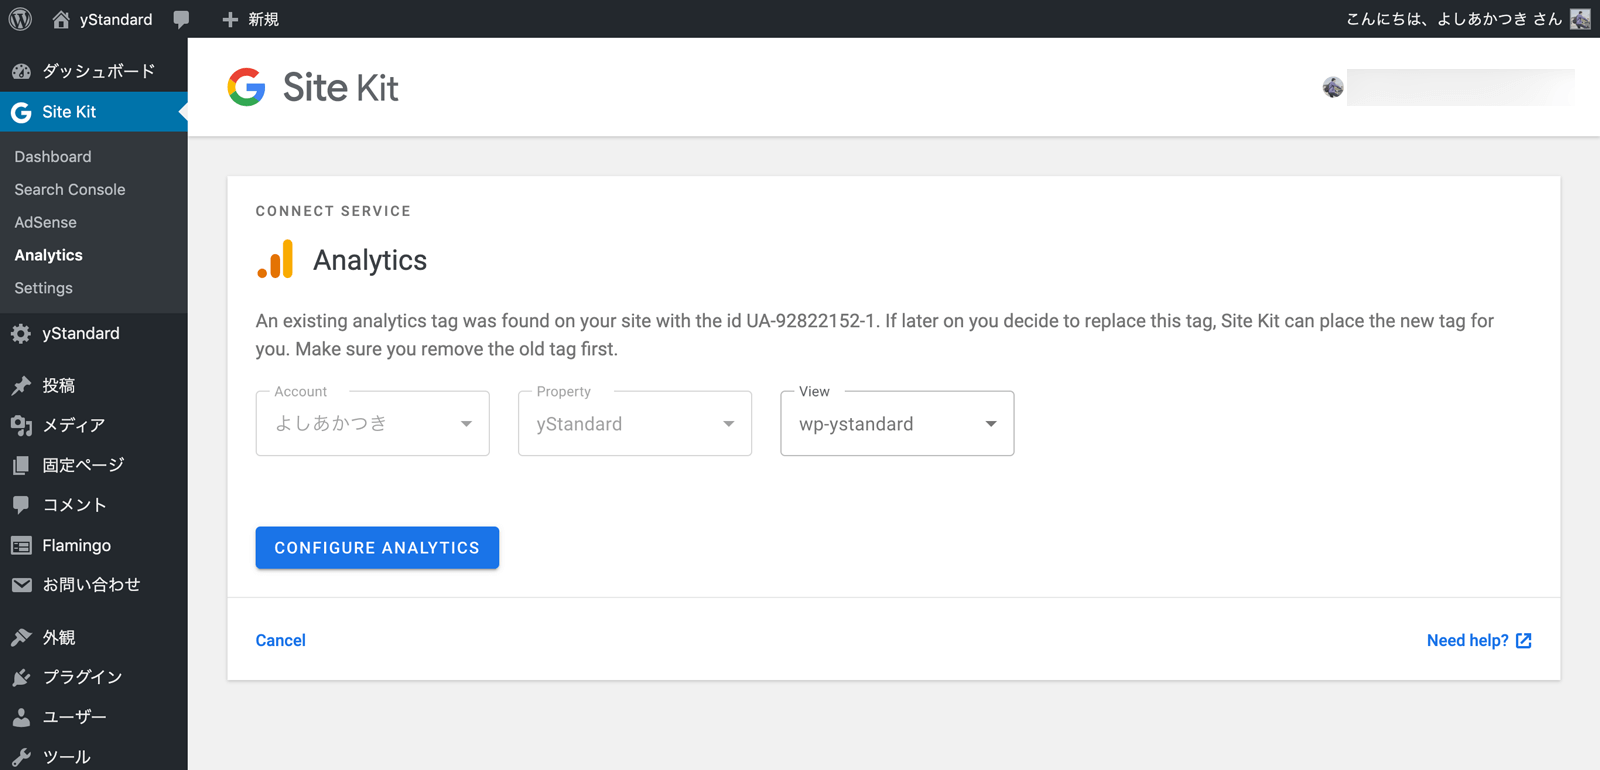Viewport: 1600px width, 770px height.
Task: Click the お問い合わせ envelope icon
Action: pos(21,585)
